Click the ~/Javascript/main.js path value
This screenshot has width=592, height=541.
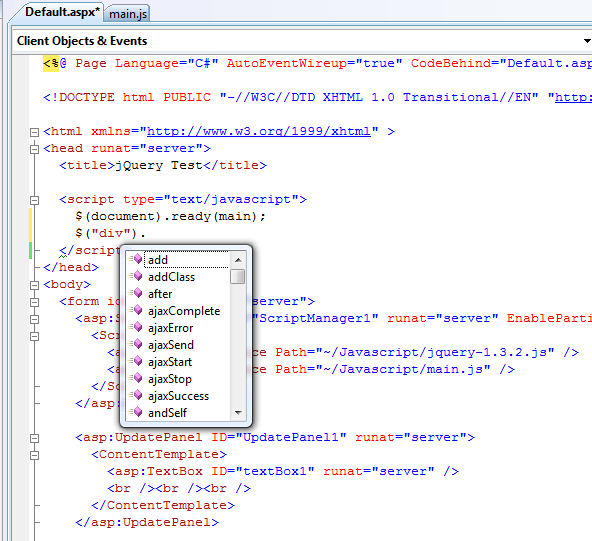click(403, 369)
